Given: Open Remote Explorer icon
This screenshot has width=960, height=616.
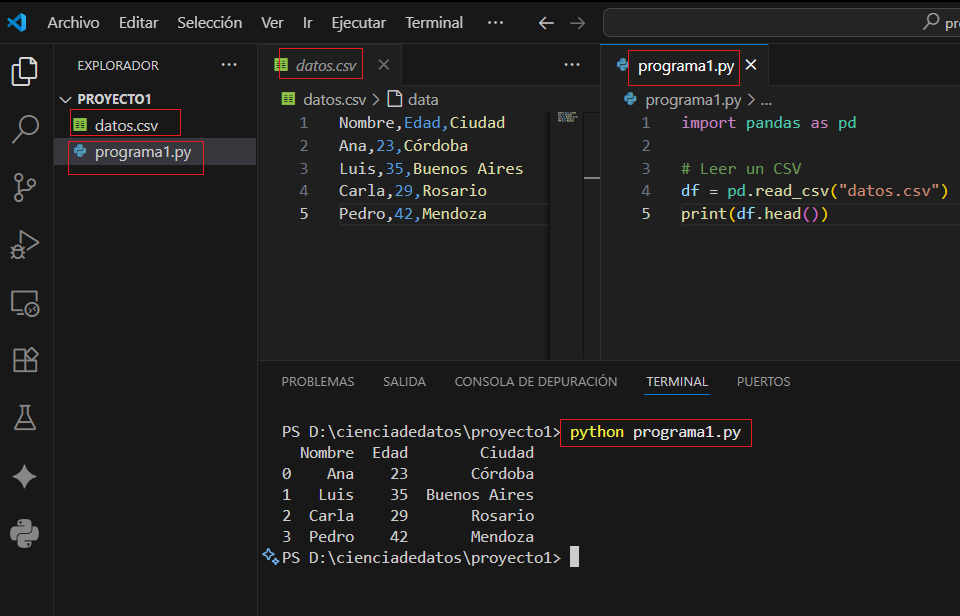Looking at the screenshot, I should (x=25, y=302).
